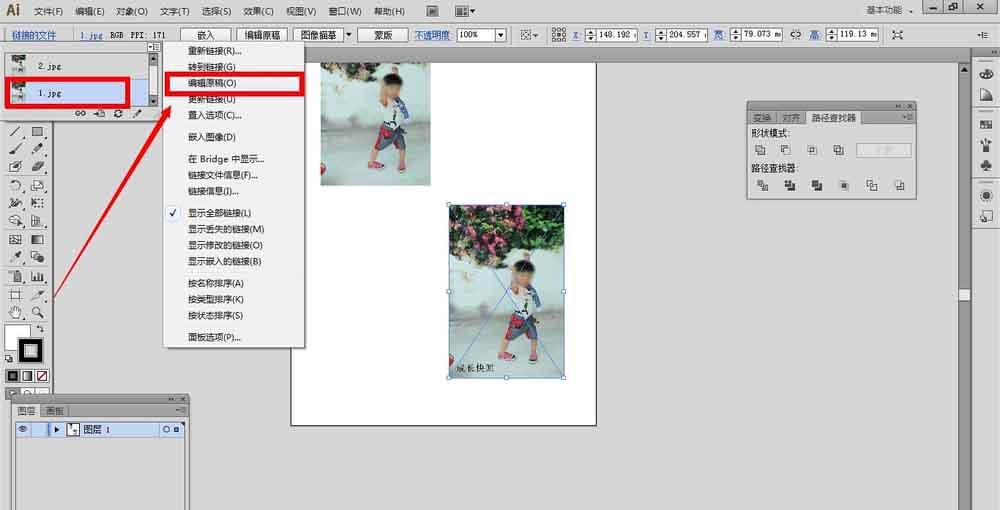Select the Eraser tool

point(38,167)
